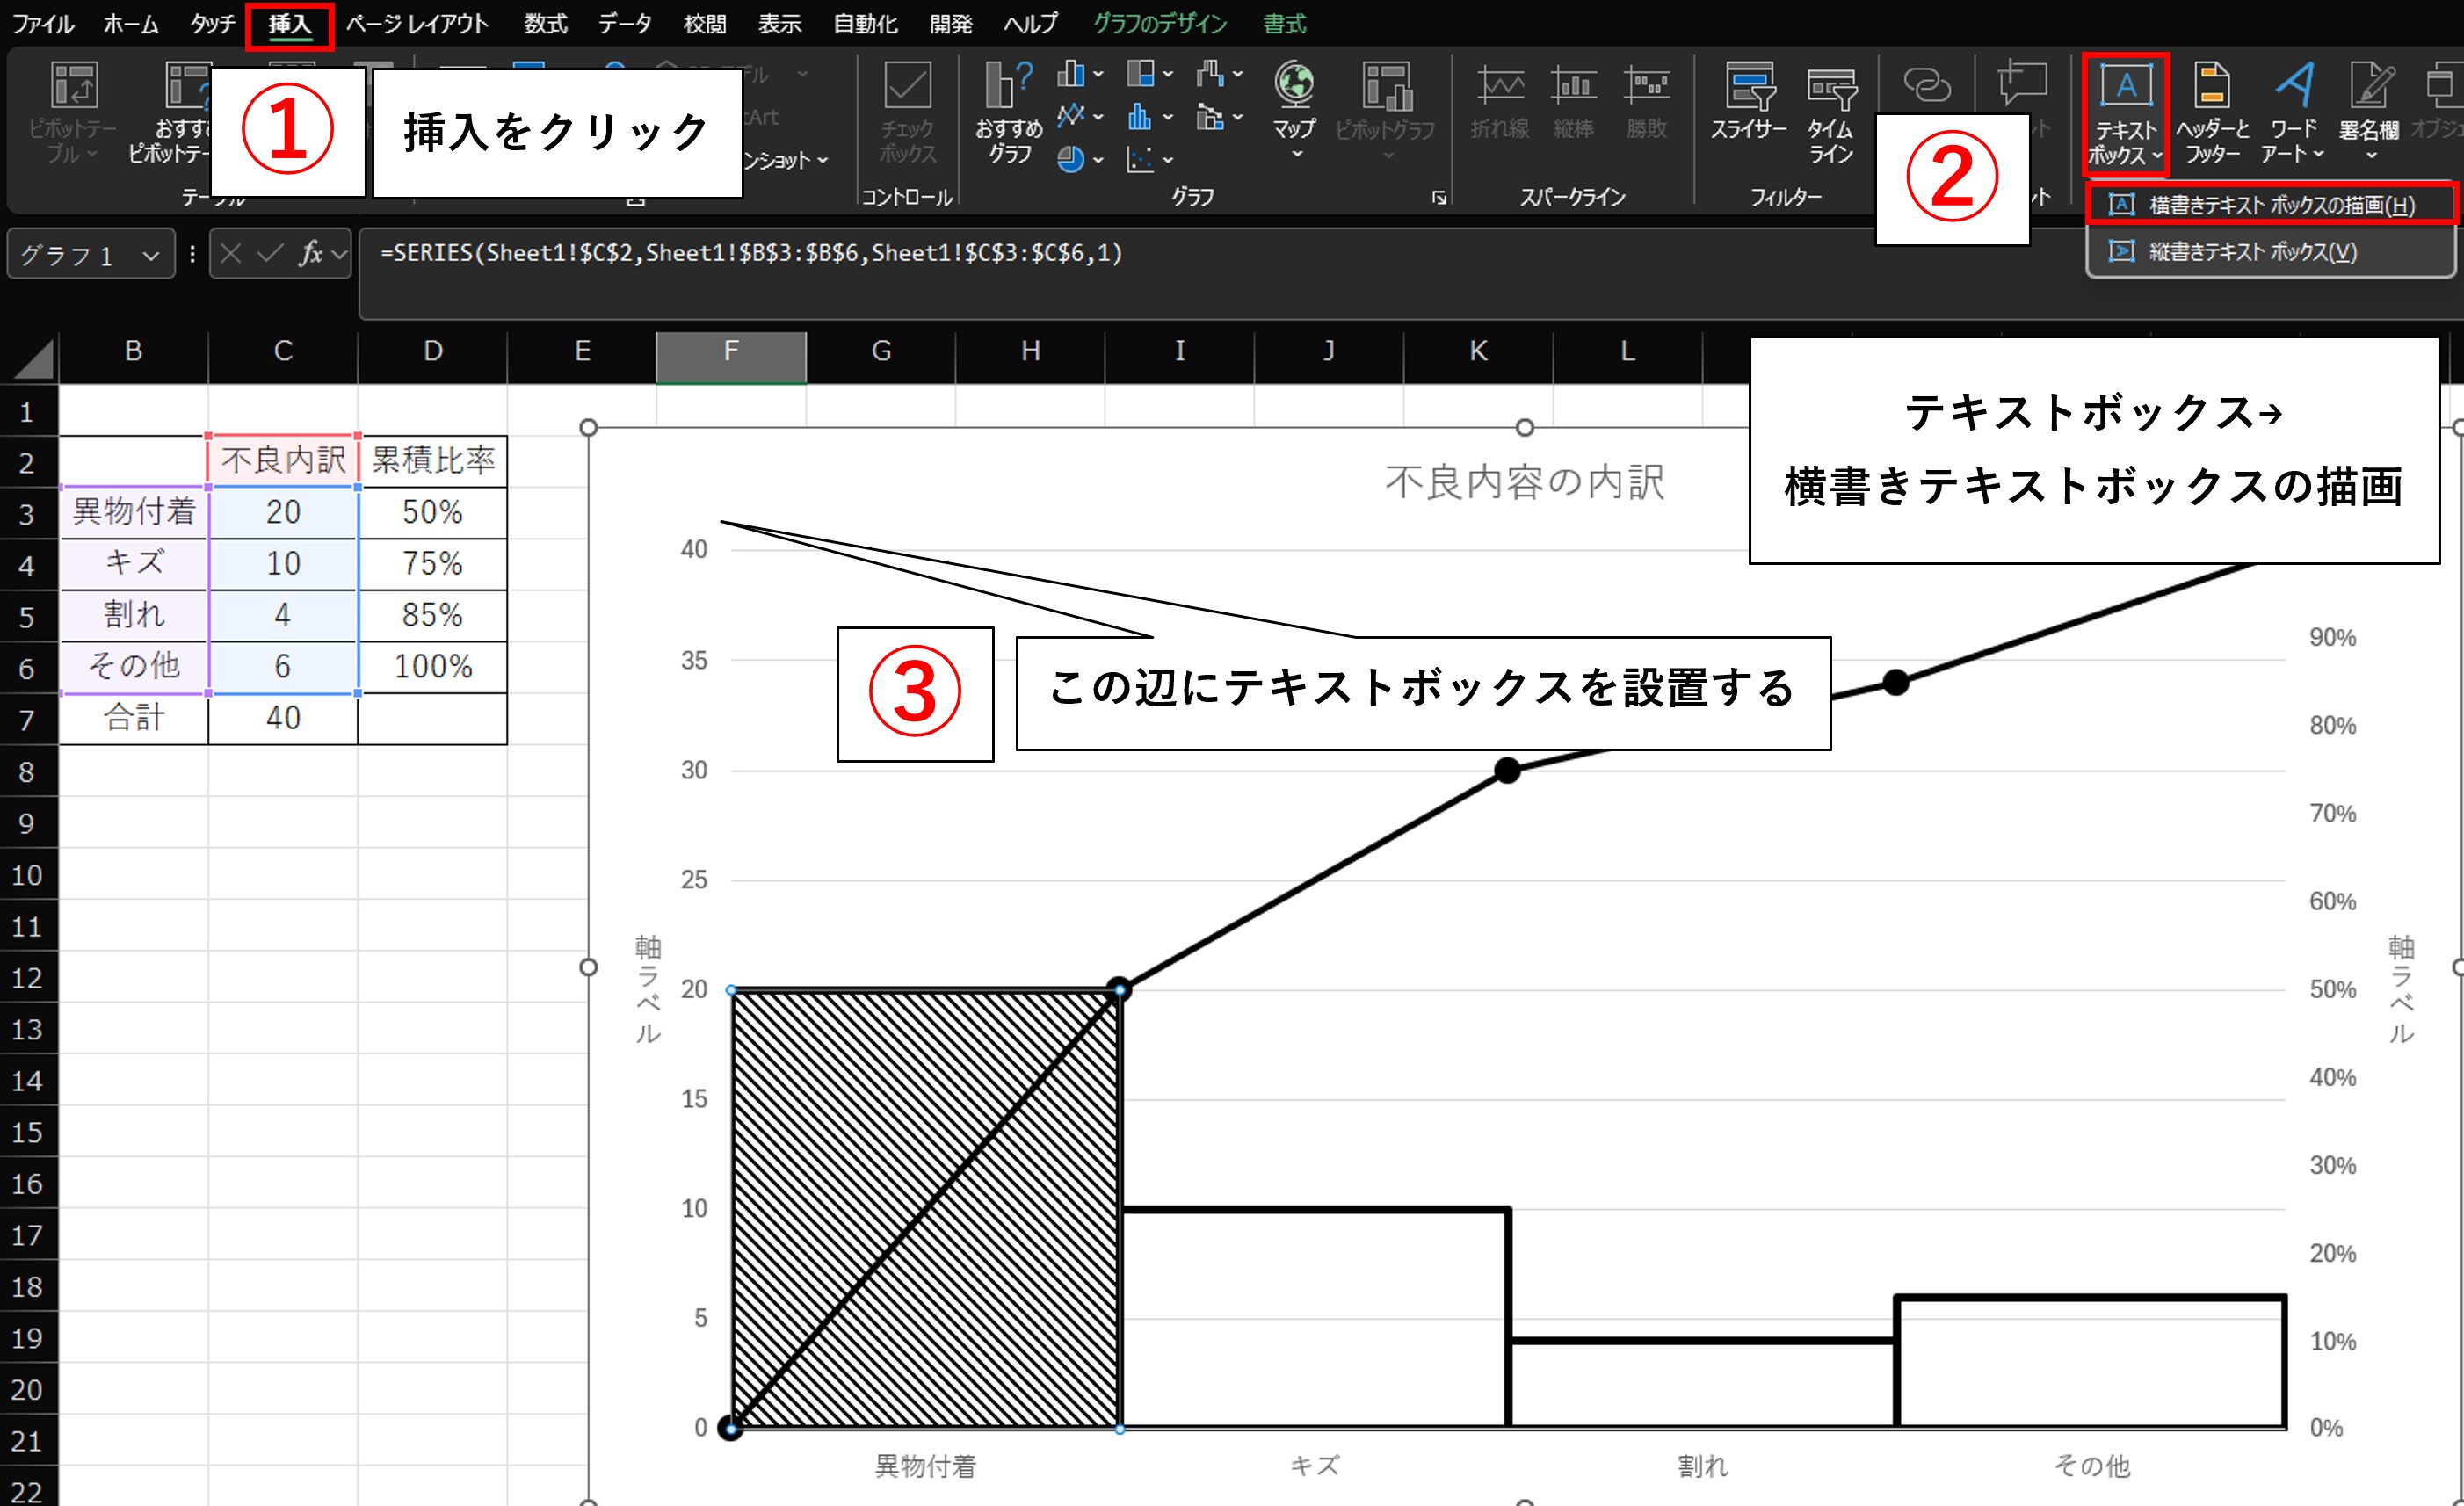Click the left vertical 軸ラベル title
The width and height of the screenshot is (2464, 1506).
[648, 989]
